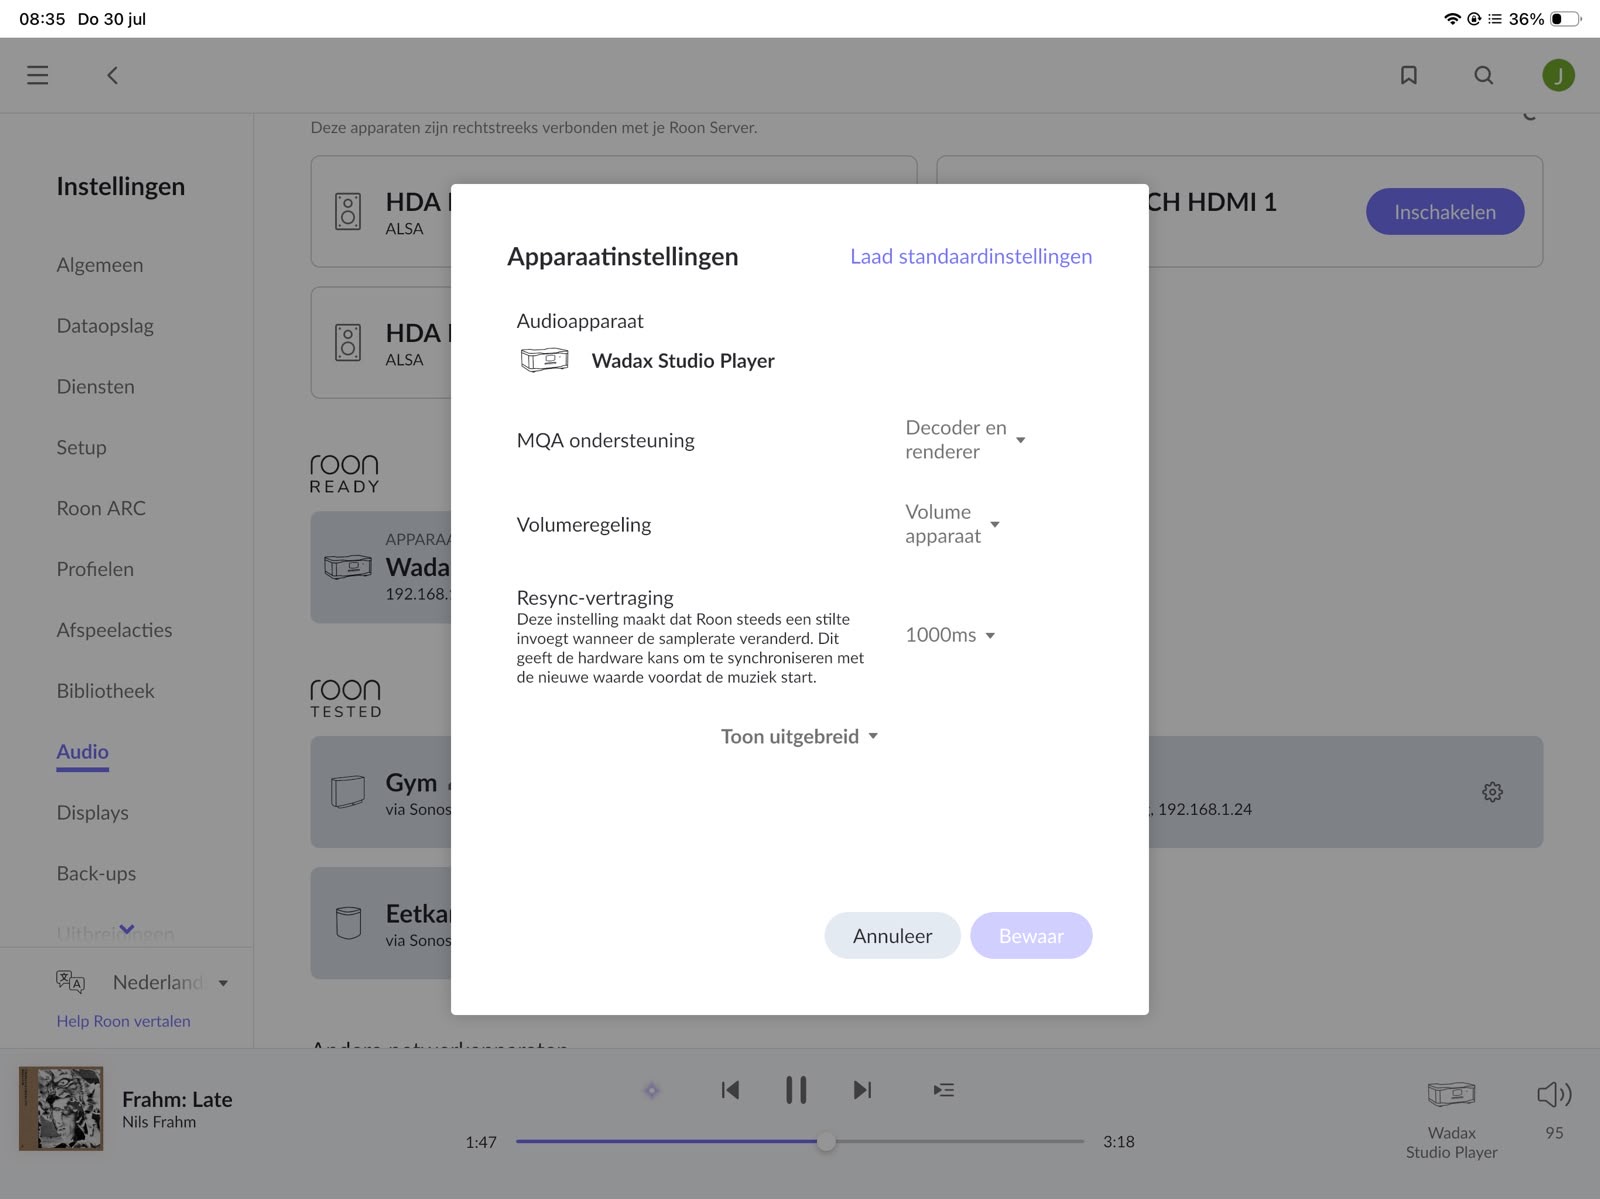The image size is (1600, 1199).
Task: Go back with the arrow icon
Action: pyautogui.click(x=112, y=75)
